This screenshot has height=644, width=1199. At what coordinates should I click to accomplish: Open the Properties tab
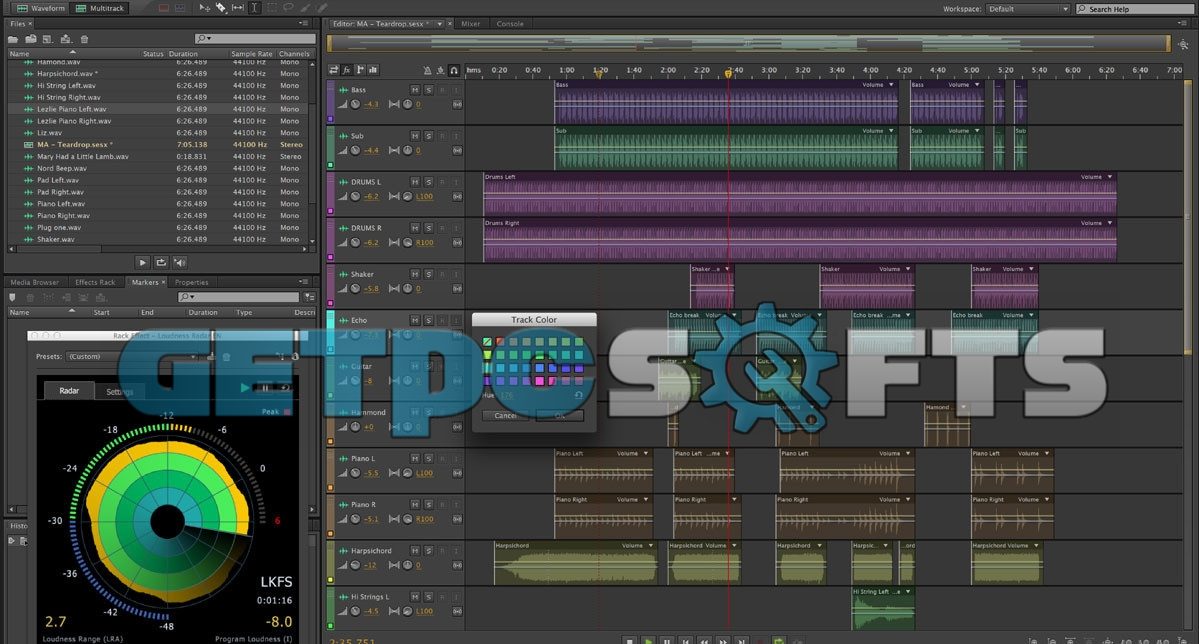coord(191,282)
